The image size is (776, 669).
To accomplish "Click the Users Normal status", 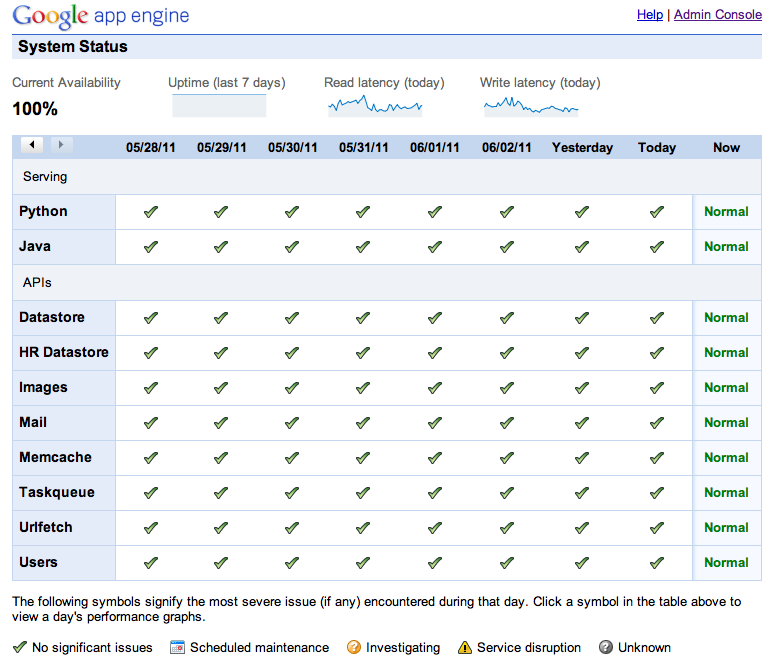I will [x=726, y=563].
